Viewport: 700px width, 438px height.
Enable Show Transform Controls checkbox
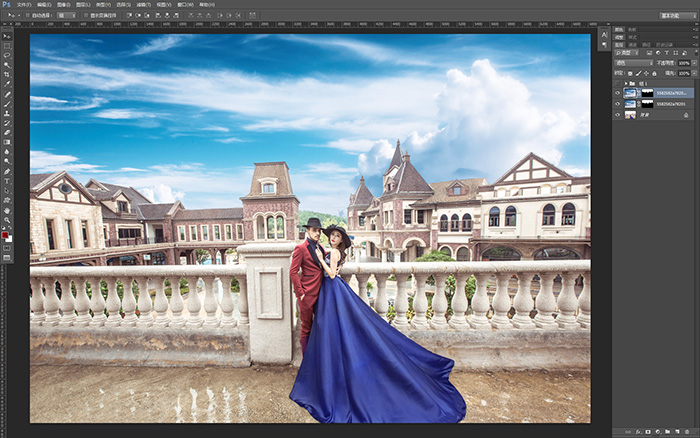coord(86,15)
